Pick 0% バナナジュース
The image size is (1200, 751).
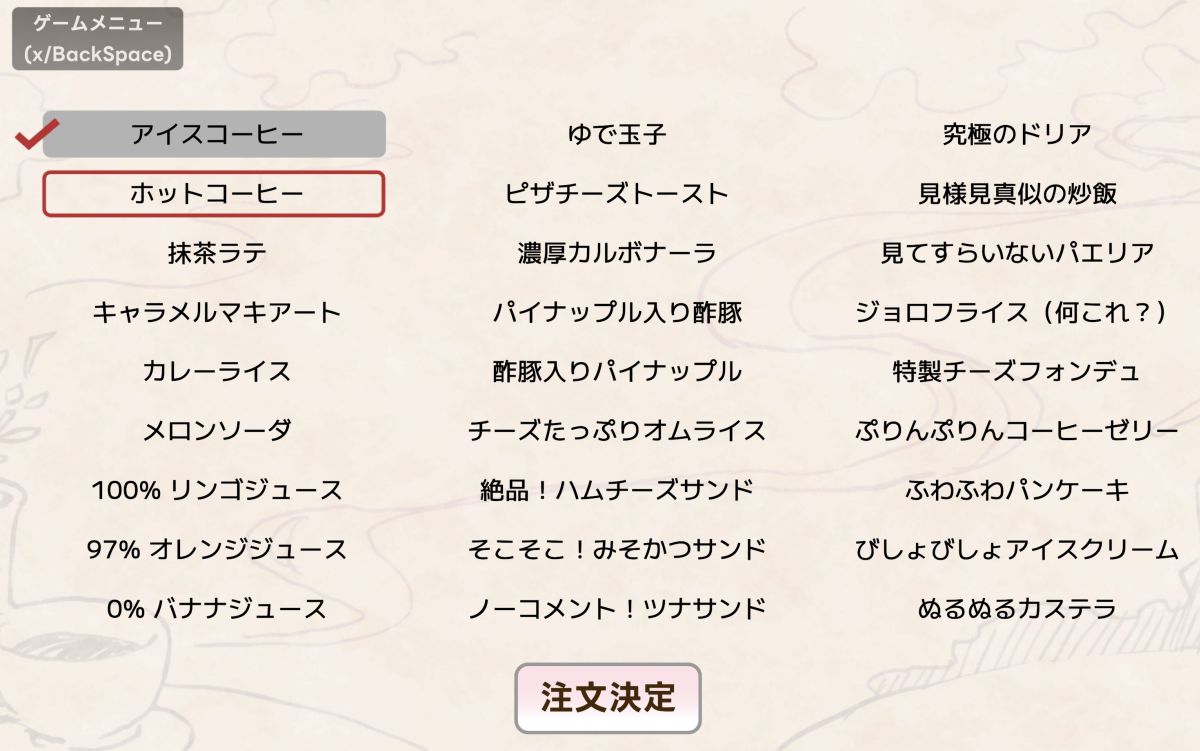point(217,608)
